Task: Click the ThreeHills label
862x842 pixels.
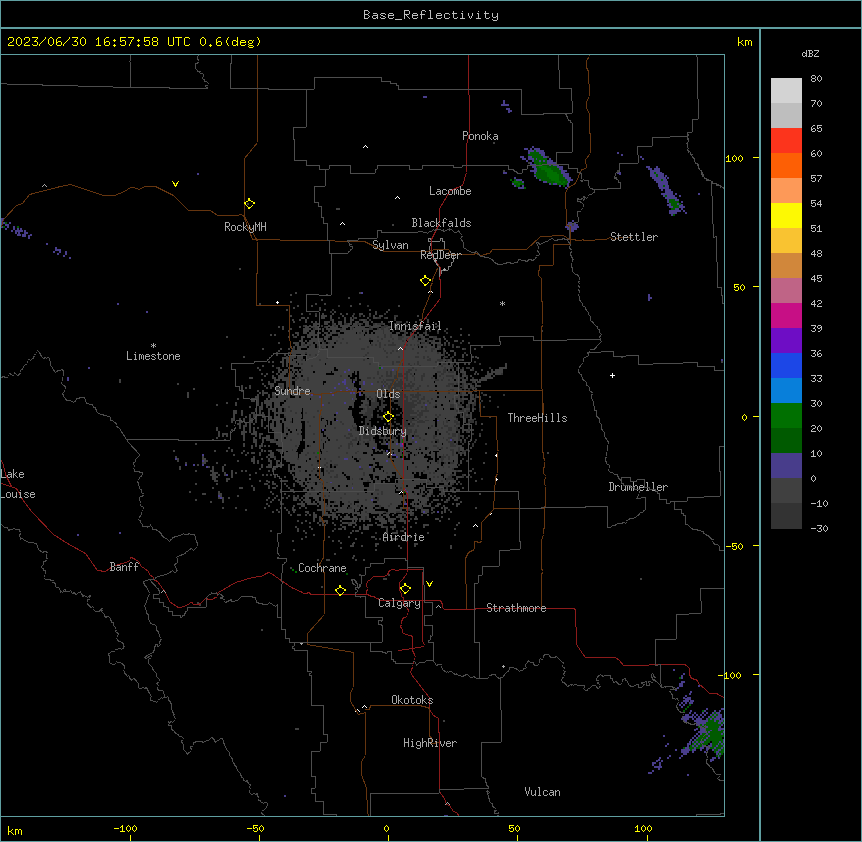Action: click(x=537, y=418)
